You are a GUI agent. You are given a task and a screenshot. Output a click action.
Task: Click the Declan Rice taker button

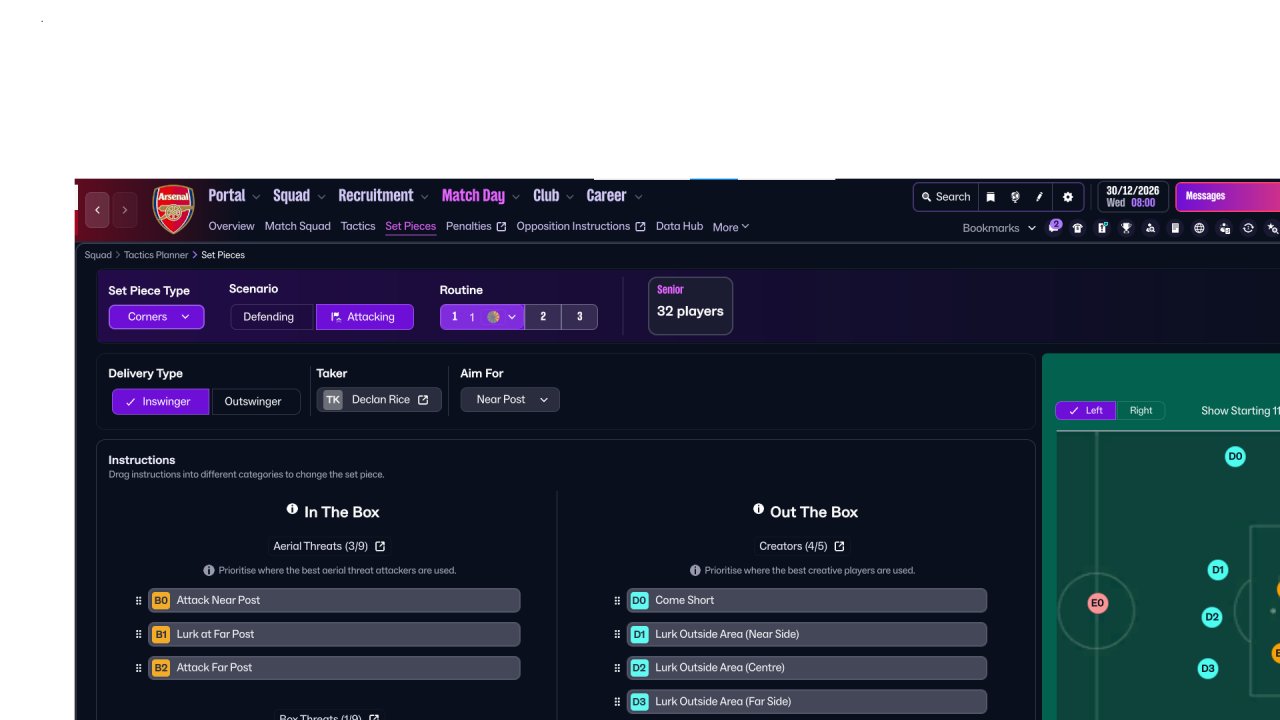pyautogui.click(x=379, y=400)
